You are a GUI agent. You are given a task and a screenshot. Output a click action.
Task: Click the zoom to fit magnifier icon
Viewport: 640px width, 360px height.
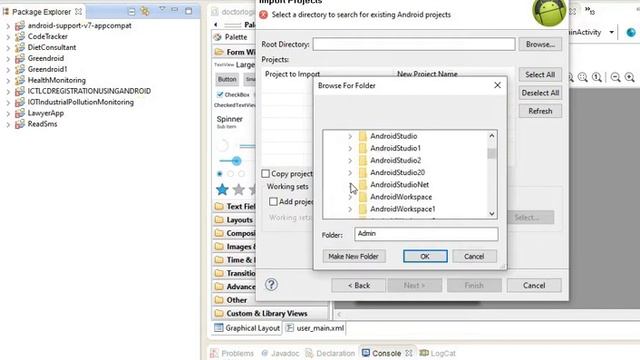click(x=582, y=77)
